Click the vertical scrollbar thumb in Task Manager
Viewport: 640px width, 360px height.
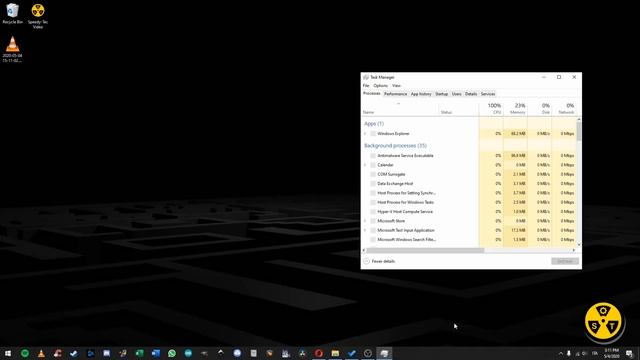coord(579,131)
